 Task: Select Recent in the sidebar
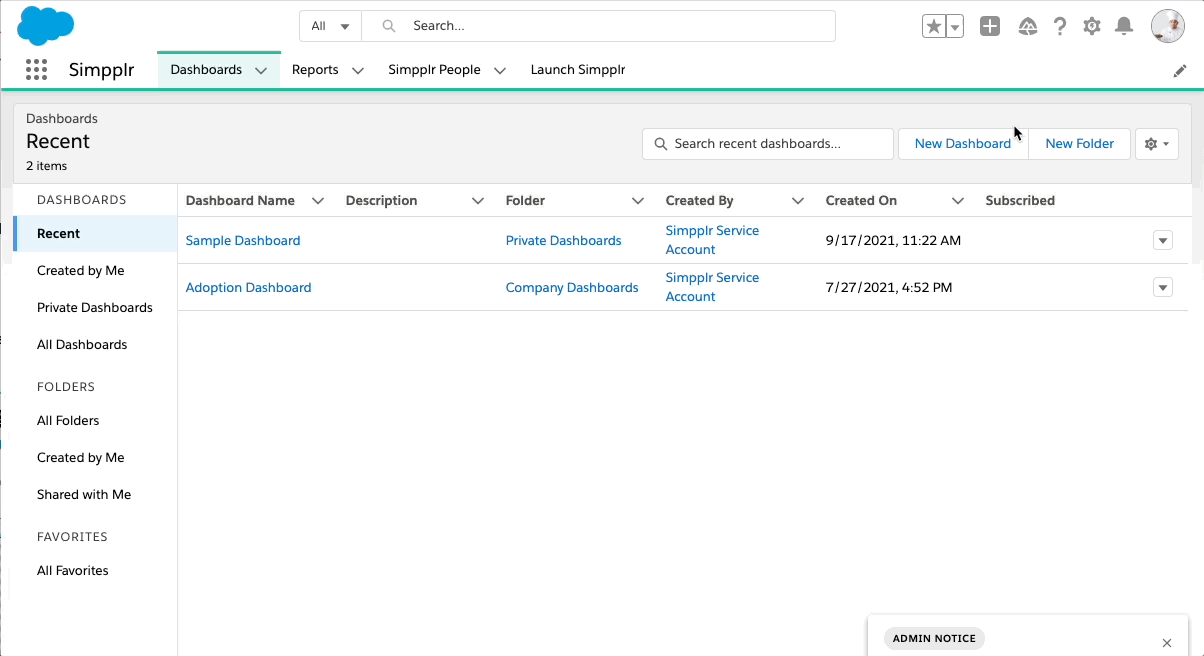pyautogui.click(x=95, y=233)
